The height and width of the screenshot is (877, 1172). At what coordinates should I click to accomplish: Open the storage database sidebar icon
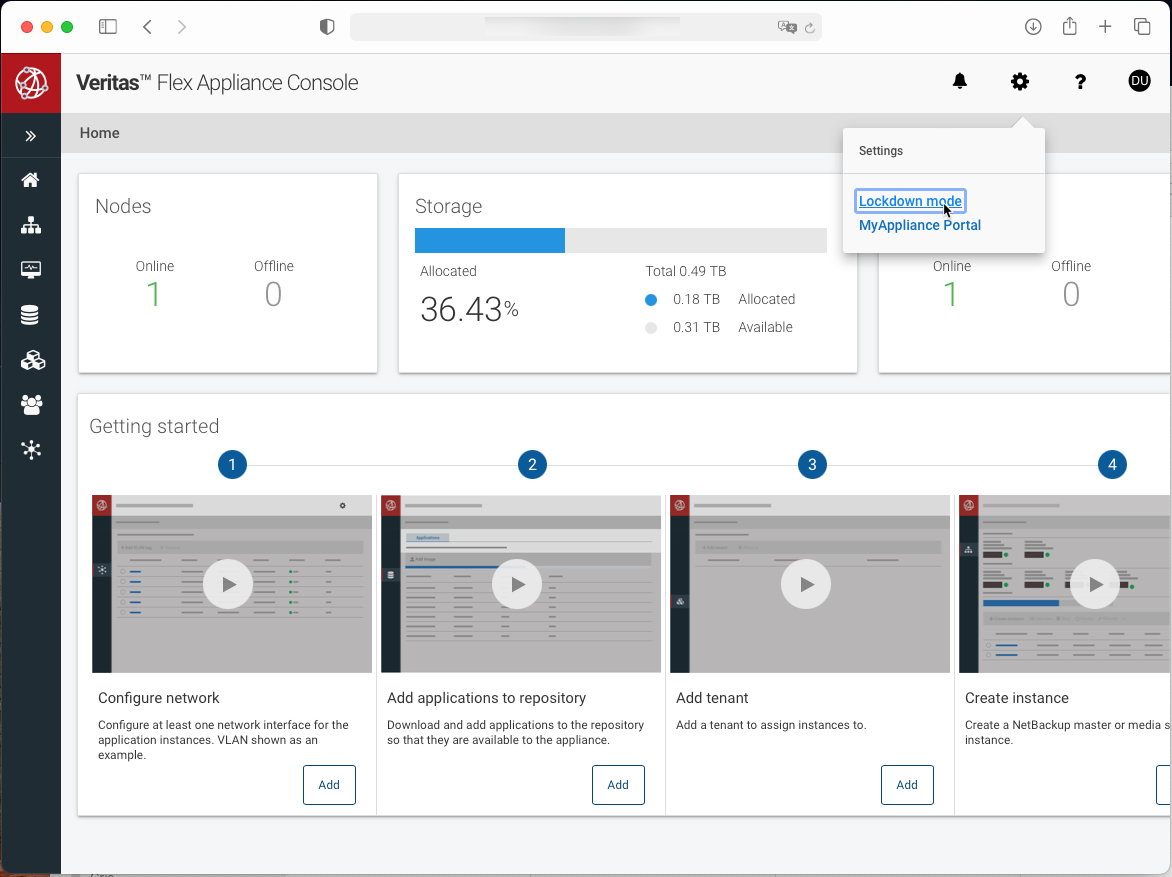30,315
